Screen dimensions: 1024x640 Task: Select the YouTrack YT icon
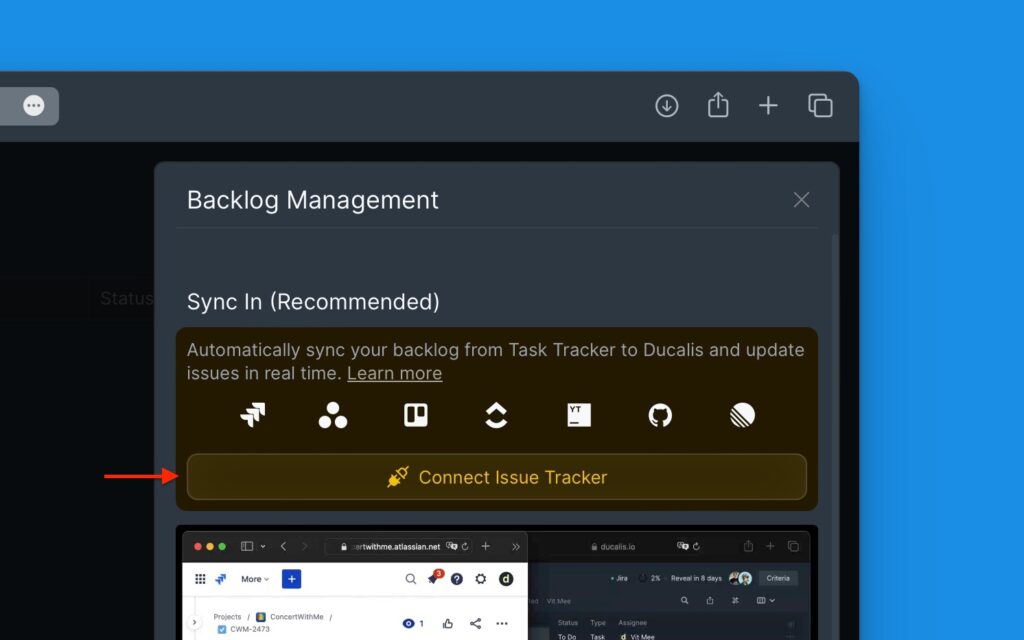click(x=579, y=415)
